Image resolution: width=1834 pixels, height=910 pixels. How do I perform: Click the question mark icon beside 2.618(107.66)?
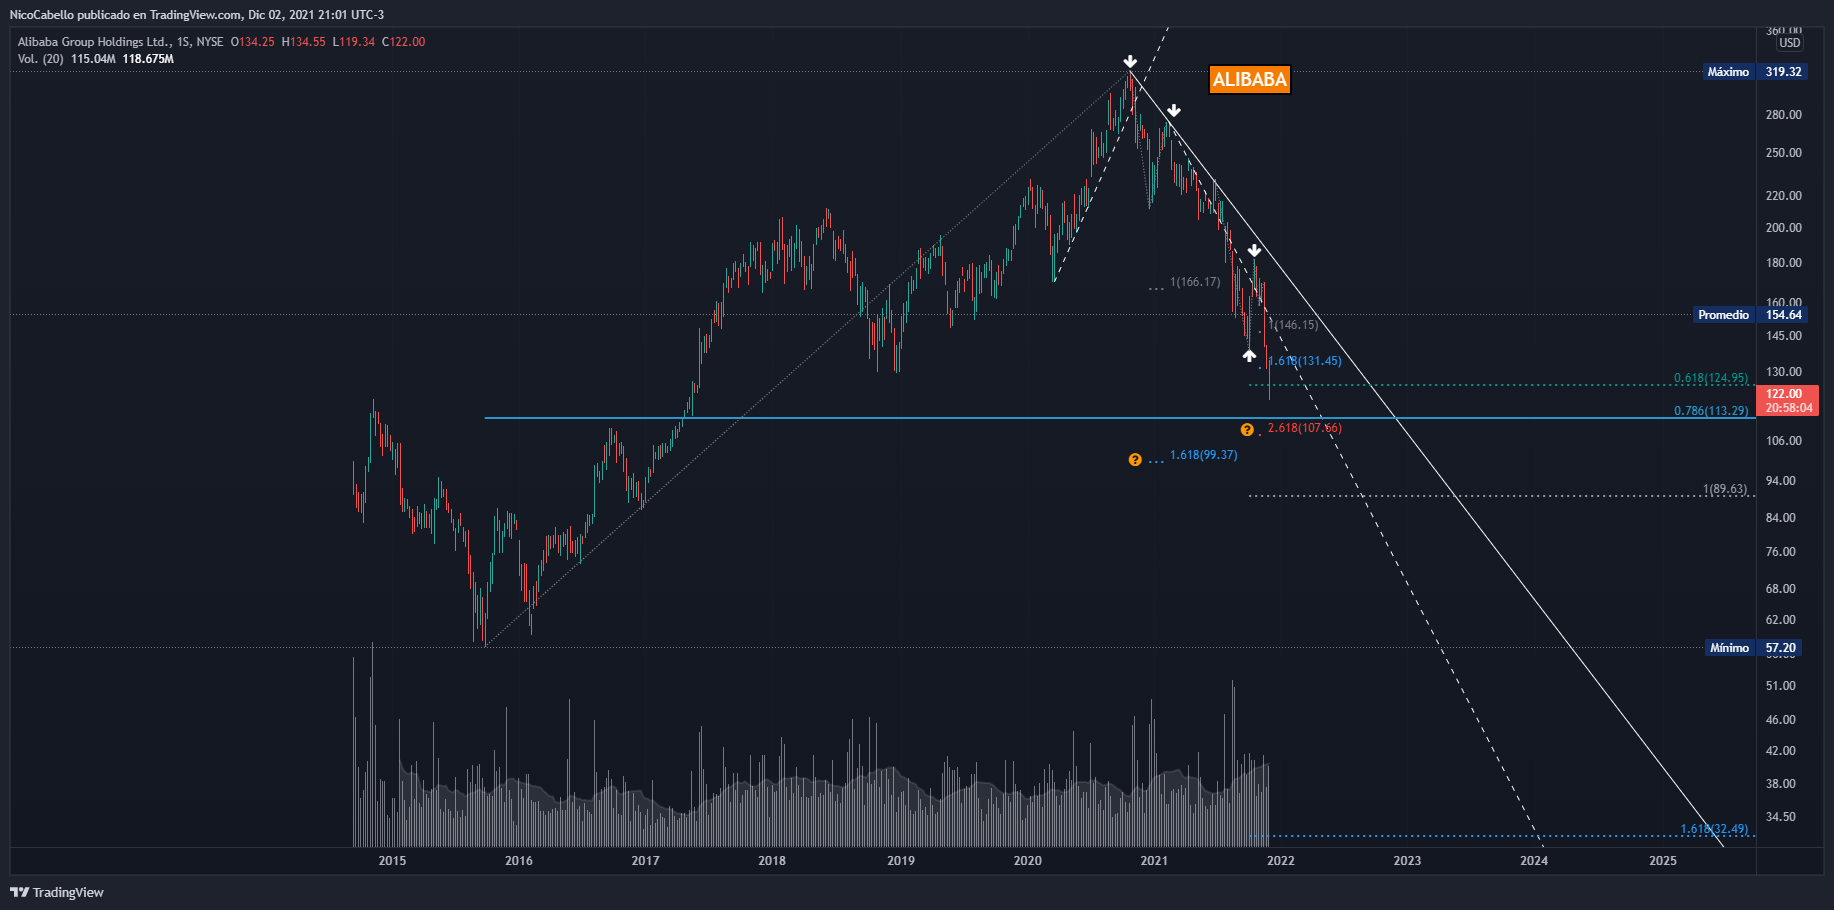tap(1247, 430)
